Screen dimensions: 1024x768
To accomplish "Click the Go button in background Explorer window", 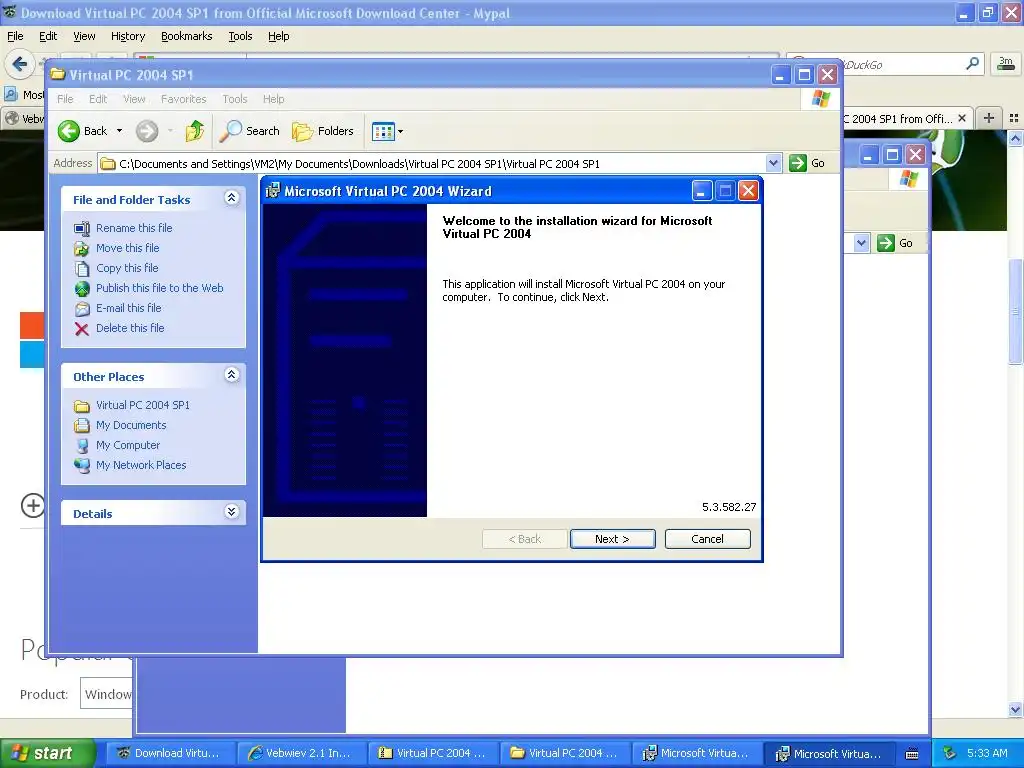I will coord(895,243).
